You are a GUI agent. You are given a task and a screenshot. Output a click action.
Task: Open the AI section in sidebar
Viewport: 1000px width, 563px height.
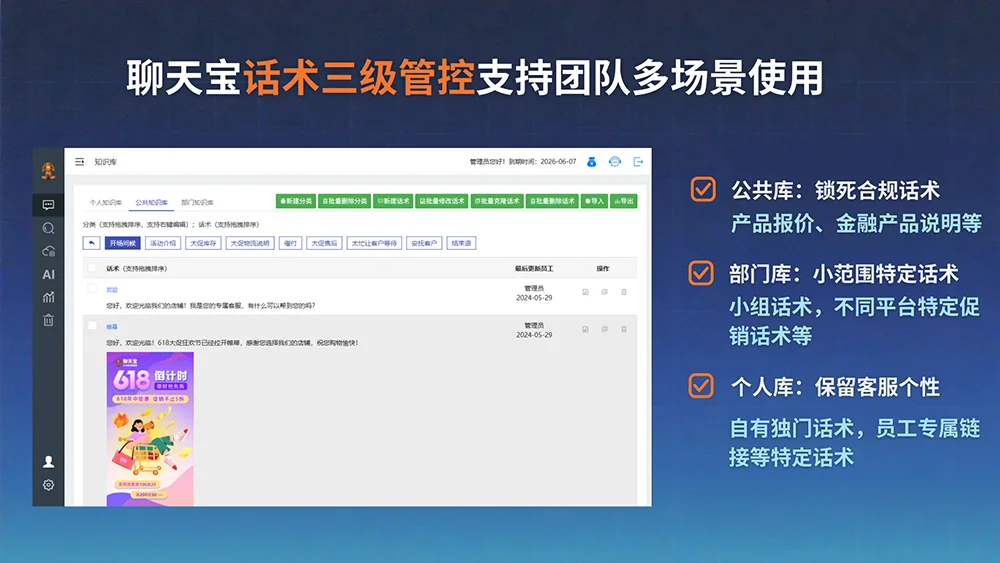(48, 274)
